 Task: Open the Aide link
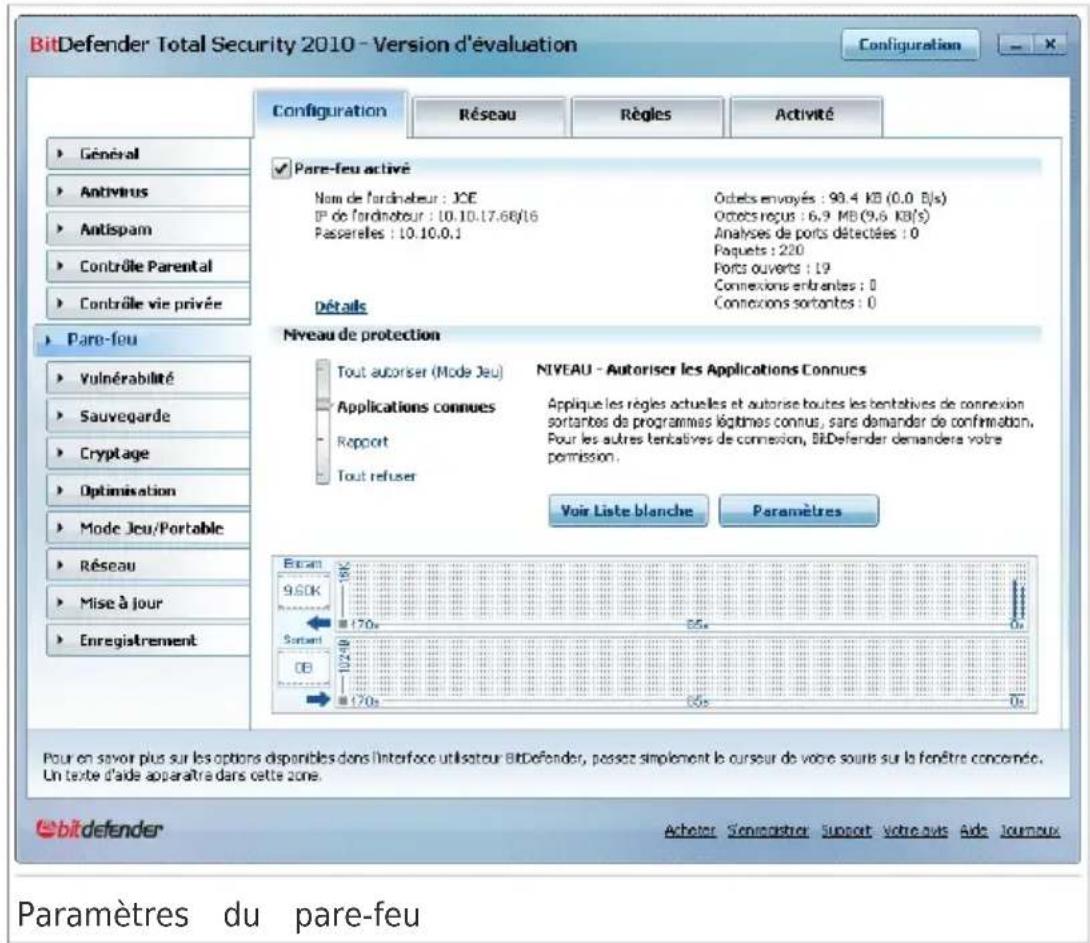[973, 830]
